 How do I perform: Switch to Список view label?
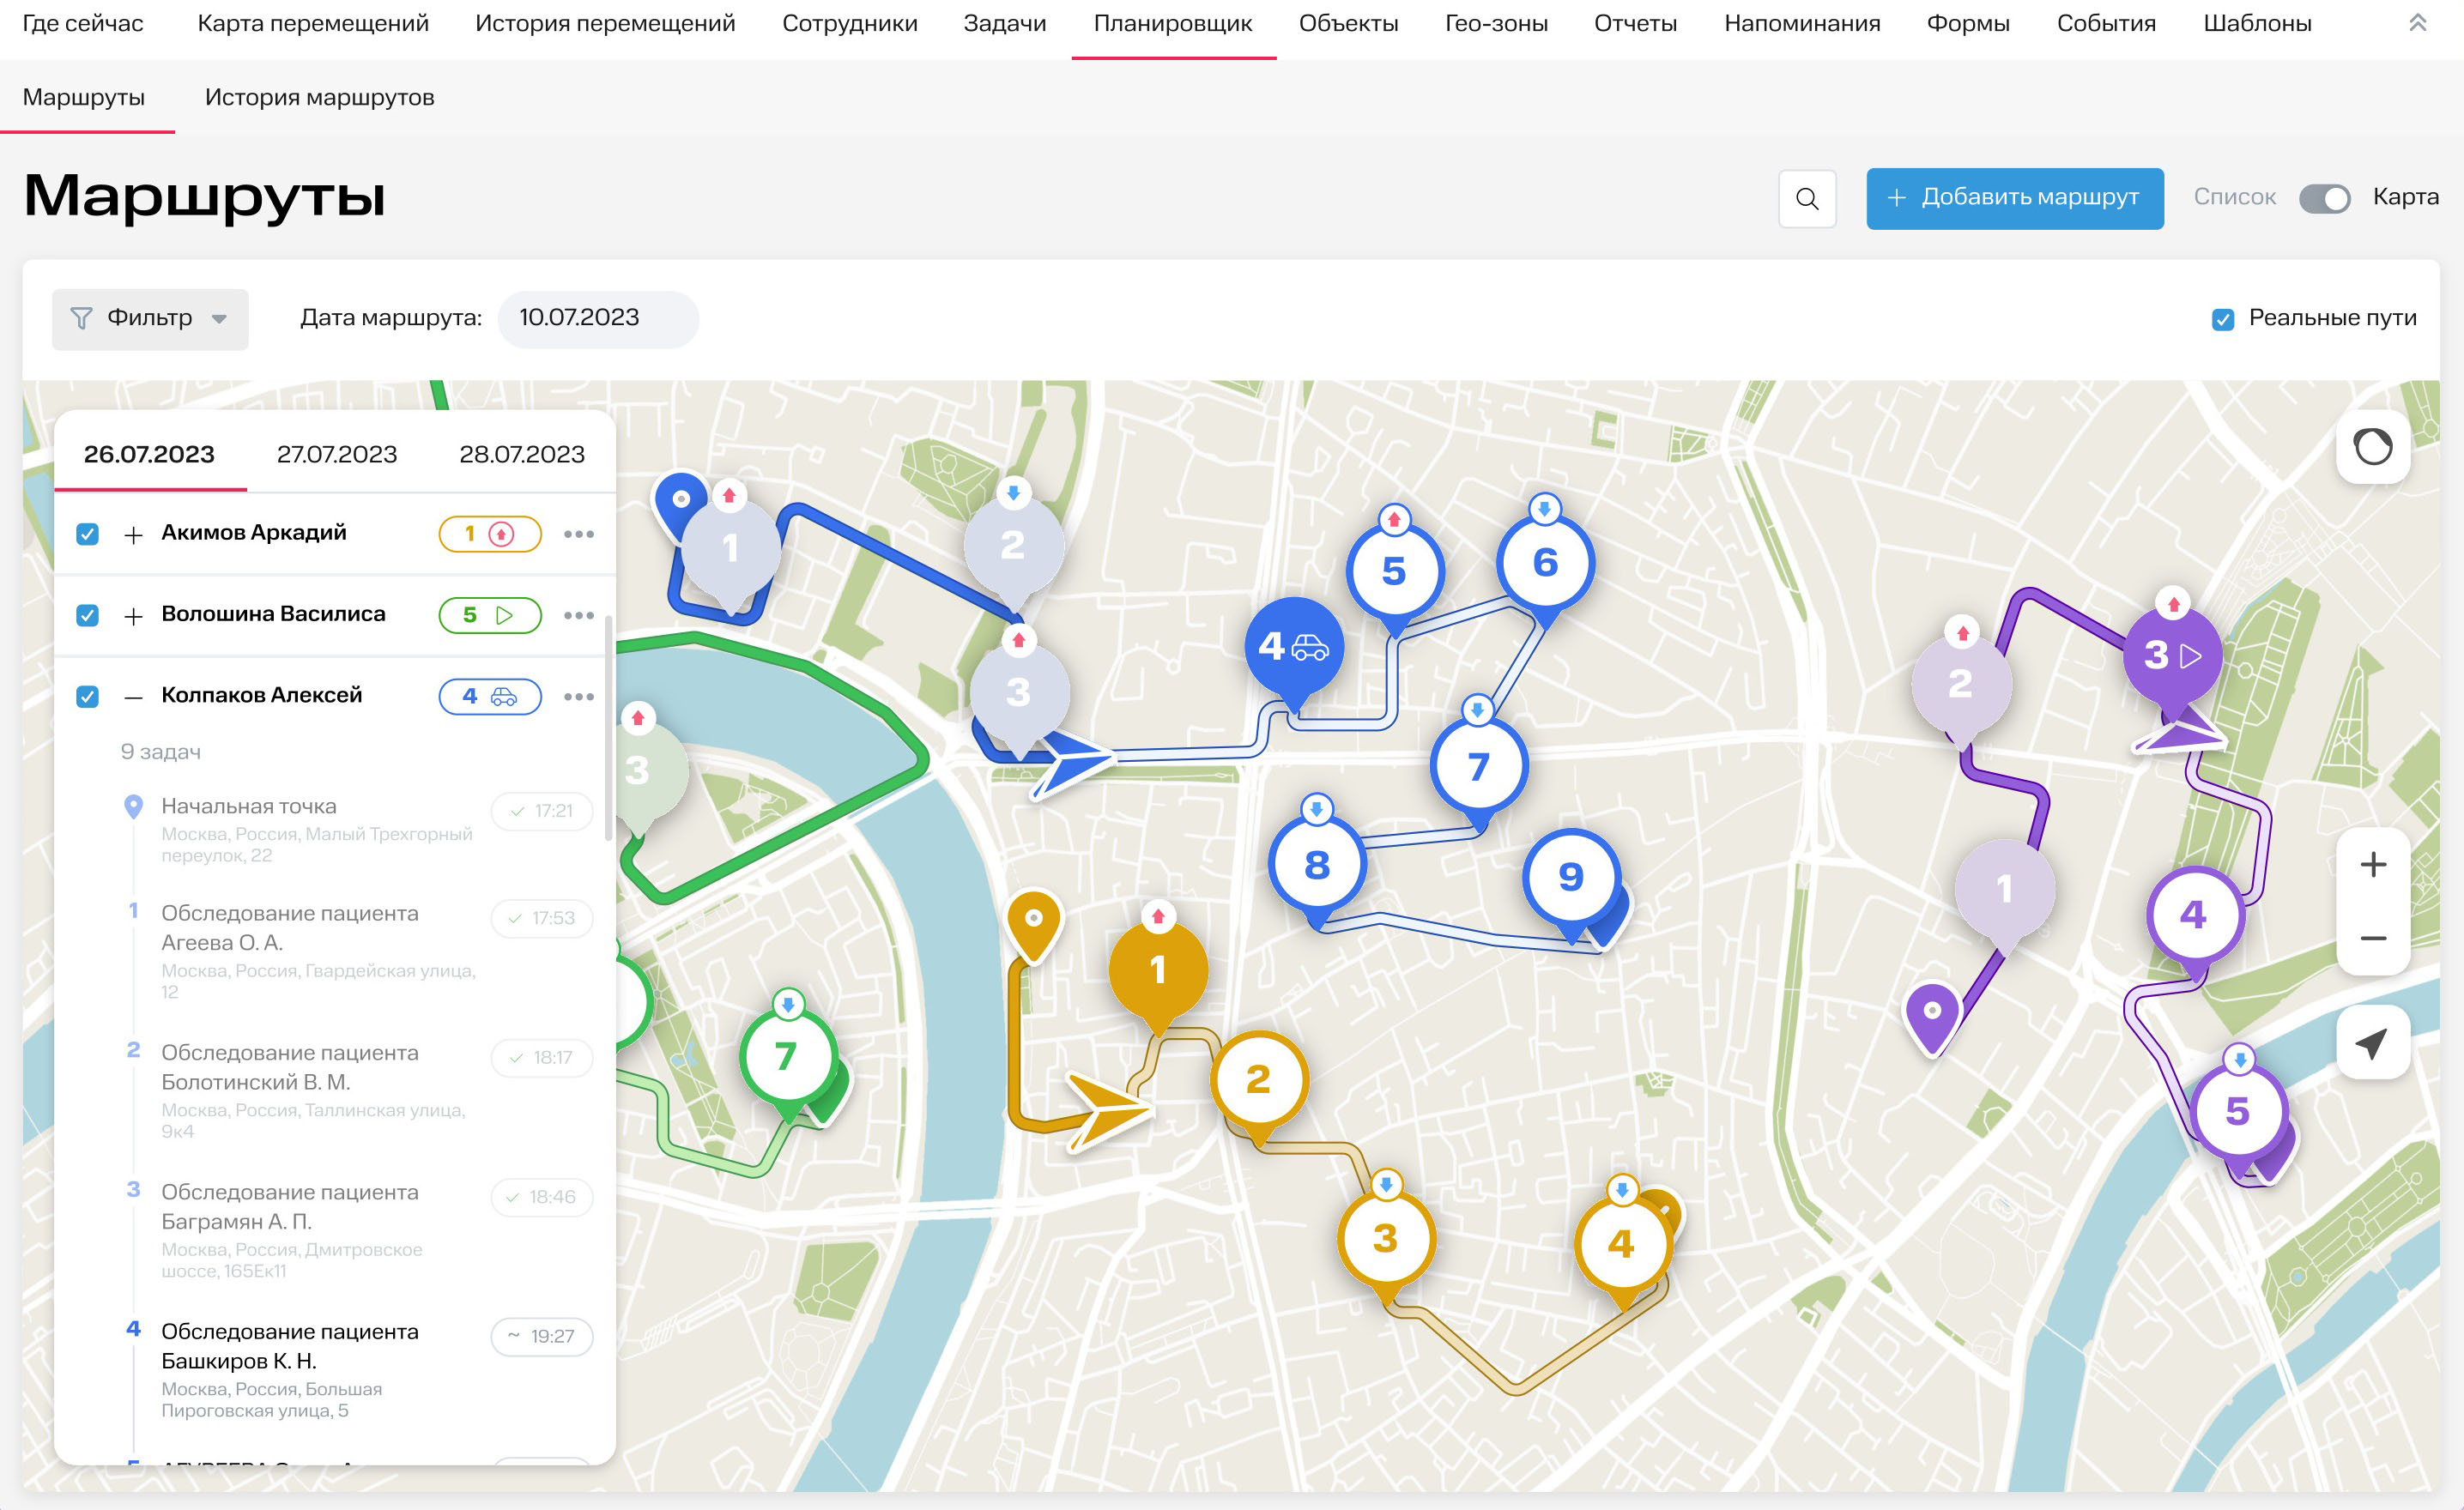[x=2234, y=197]
